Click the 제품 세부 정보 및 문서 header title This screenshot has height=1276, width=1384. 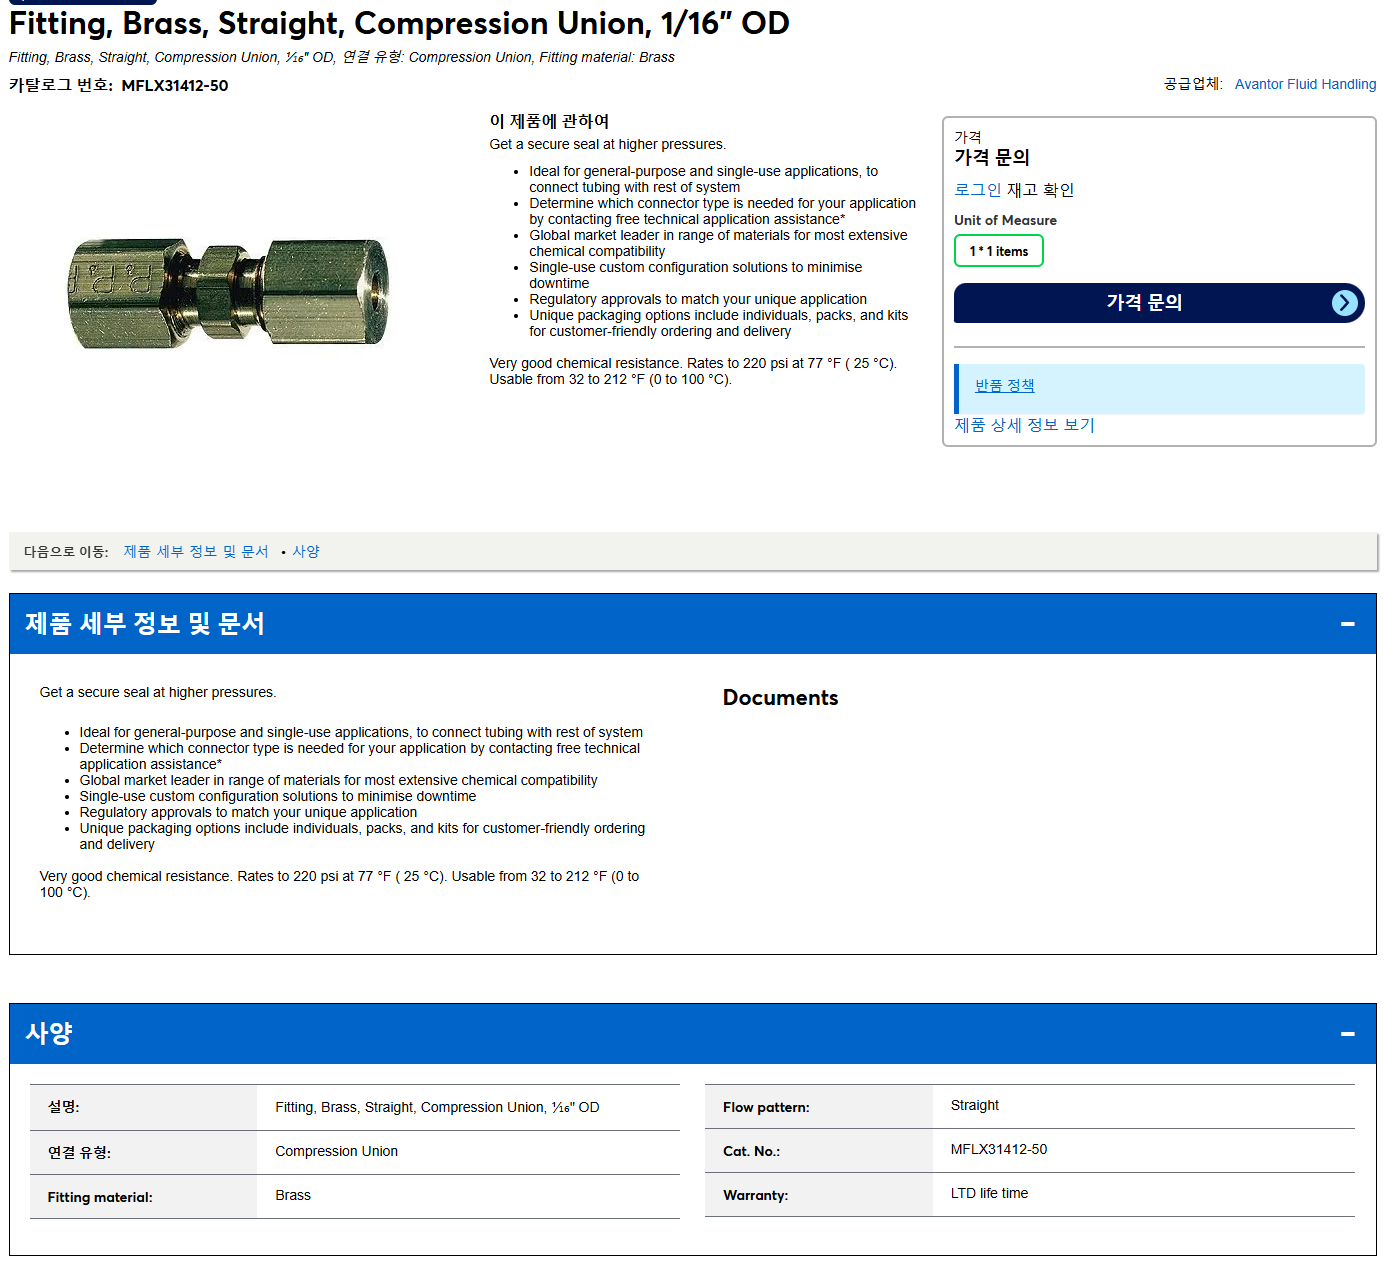coord(145,624)
